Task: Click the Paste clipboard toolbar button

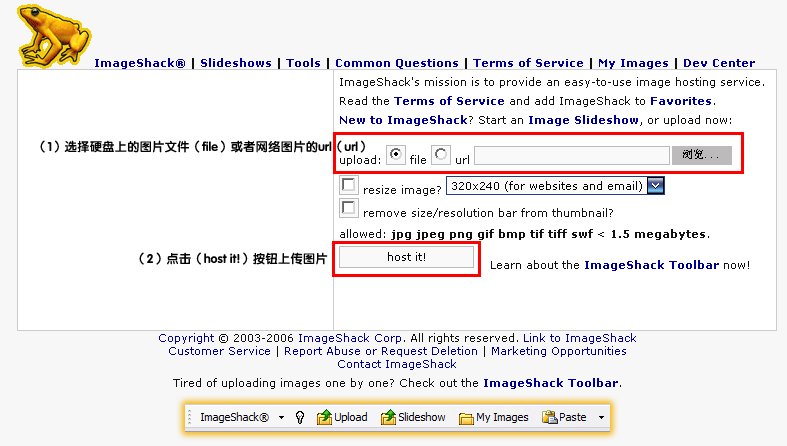Action: point(564,417)
